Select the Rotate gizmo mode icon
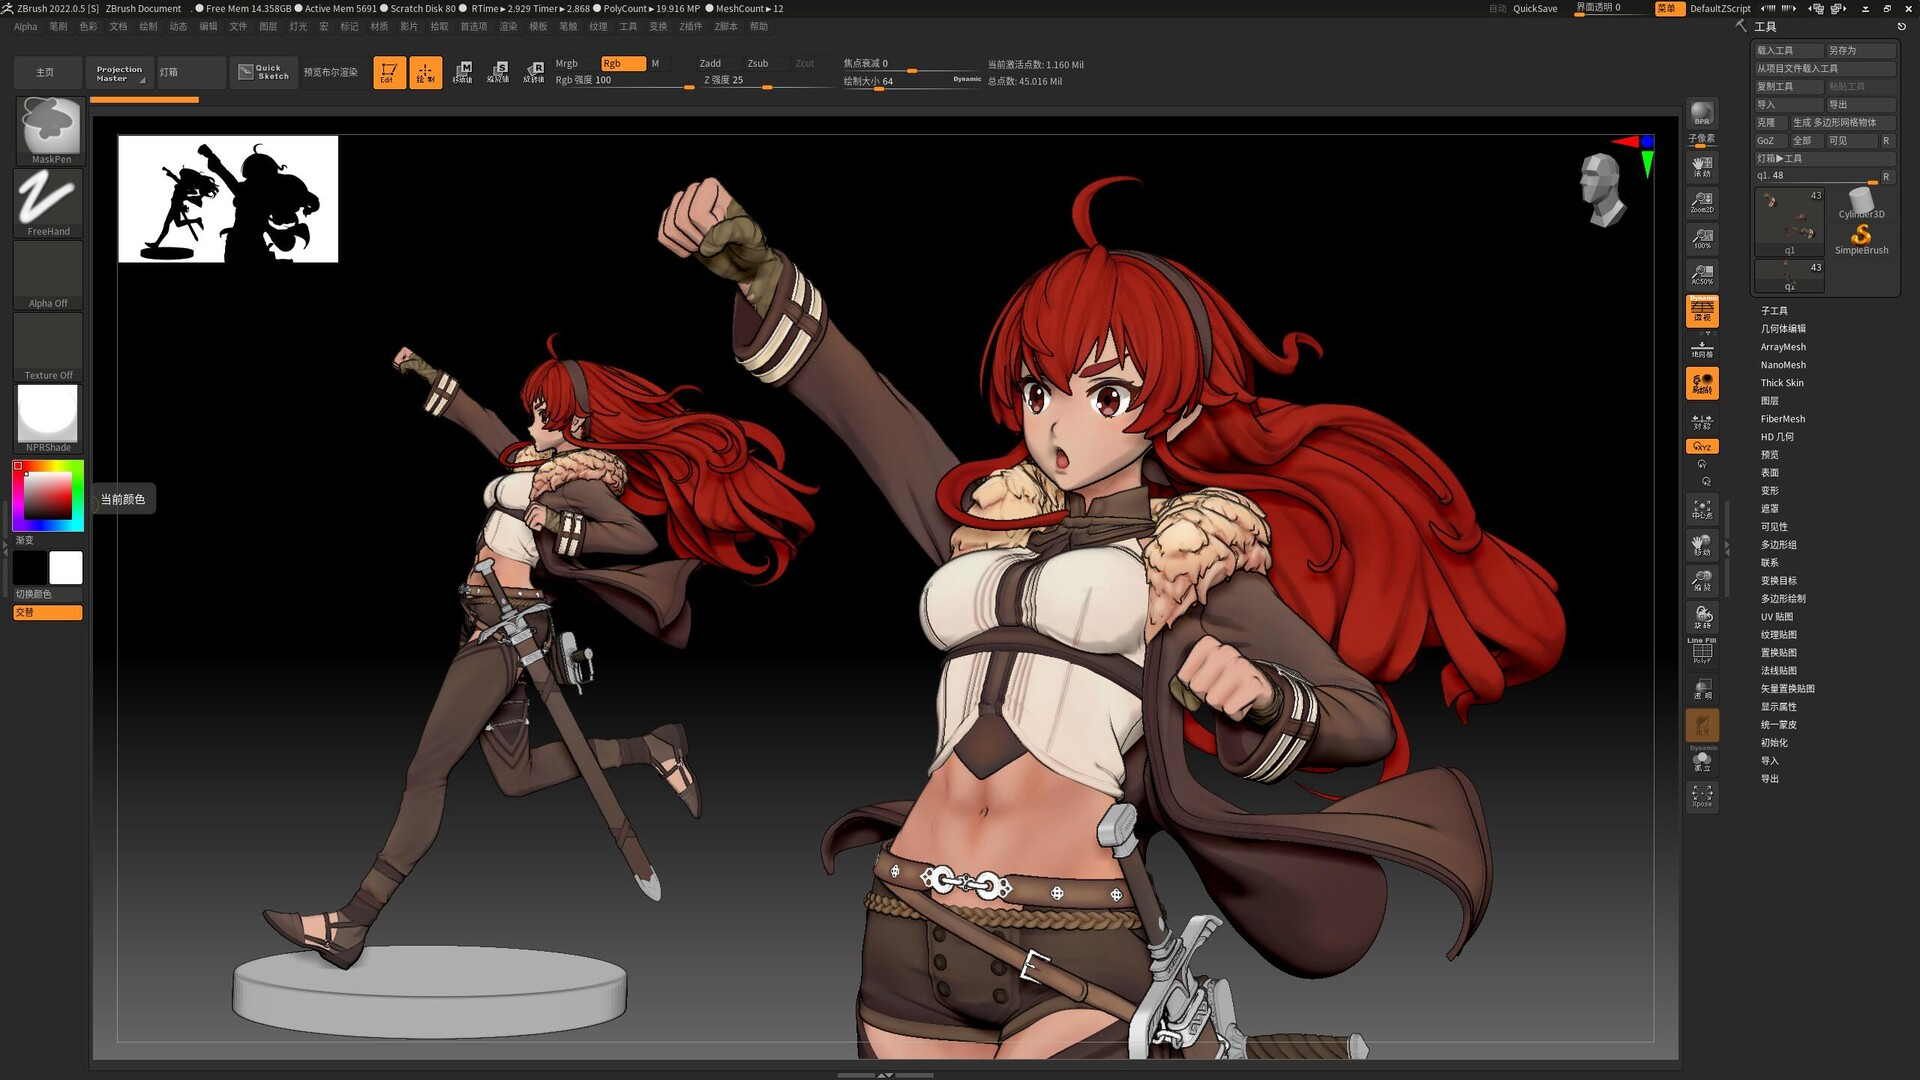1920x1080 pixels. (x=534, y=72)
